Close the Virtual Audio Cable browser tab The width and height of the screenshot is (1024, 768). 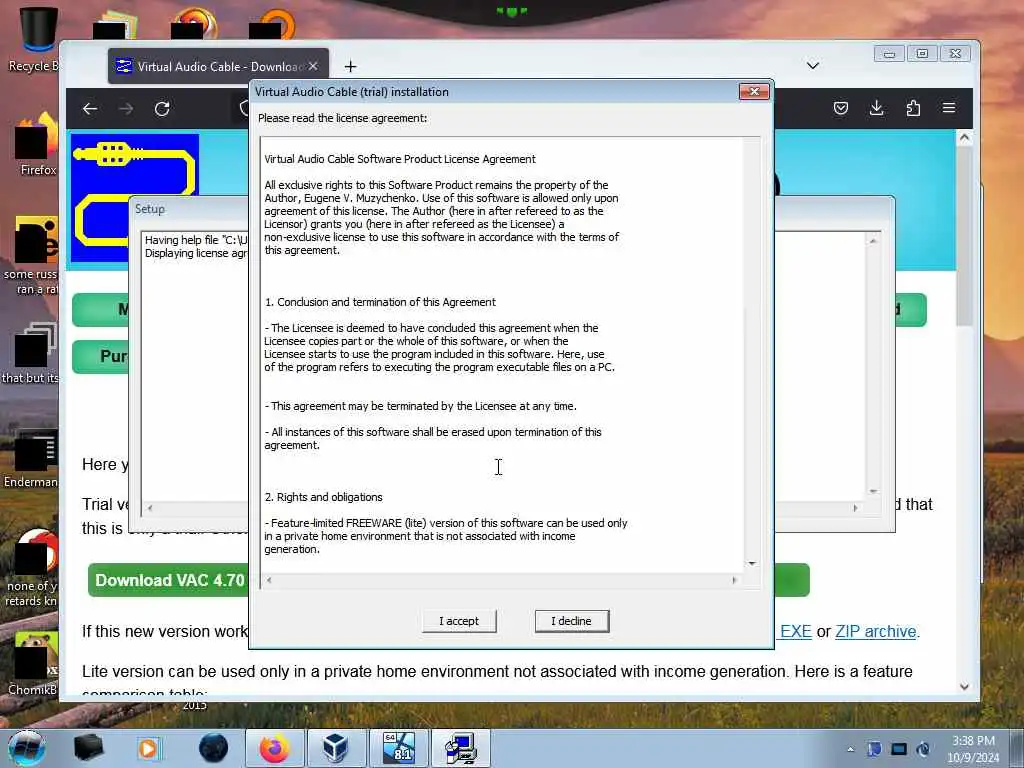[x=313, y=67]
